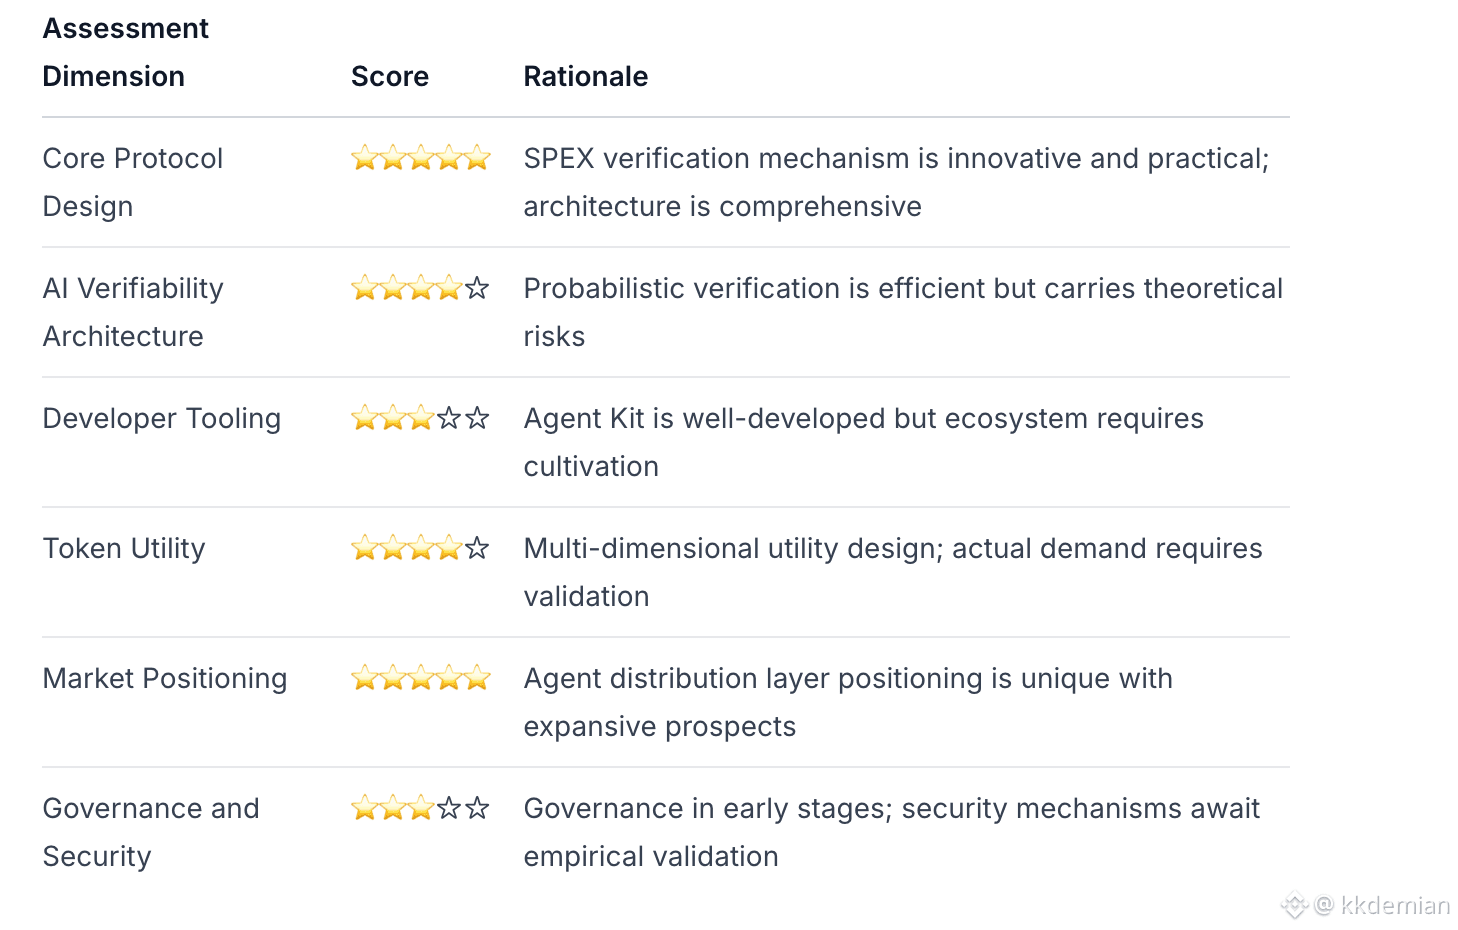Click the Token Utility star rating

pos(420,548)
